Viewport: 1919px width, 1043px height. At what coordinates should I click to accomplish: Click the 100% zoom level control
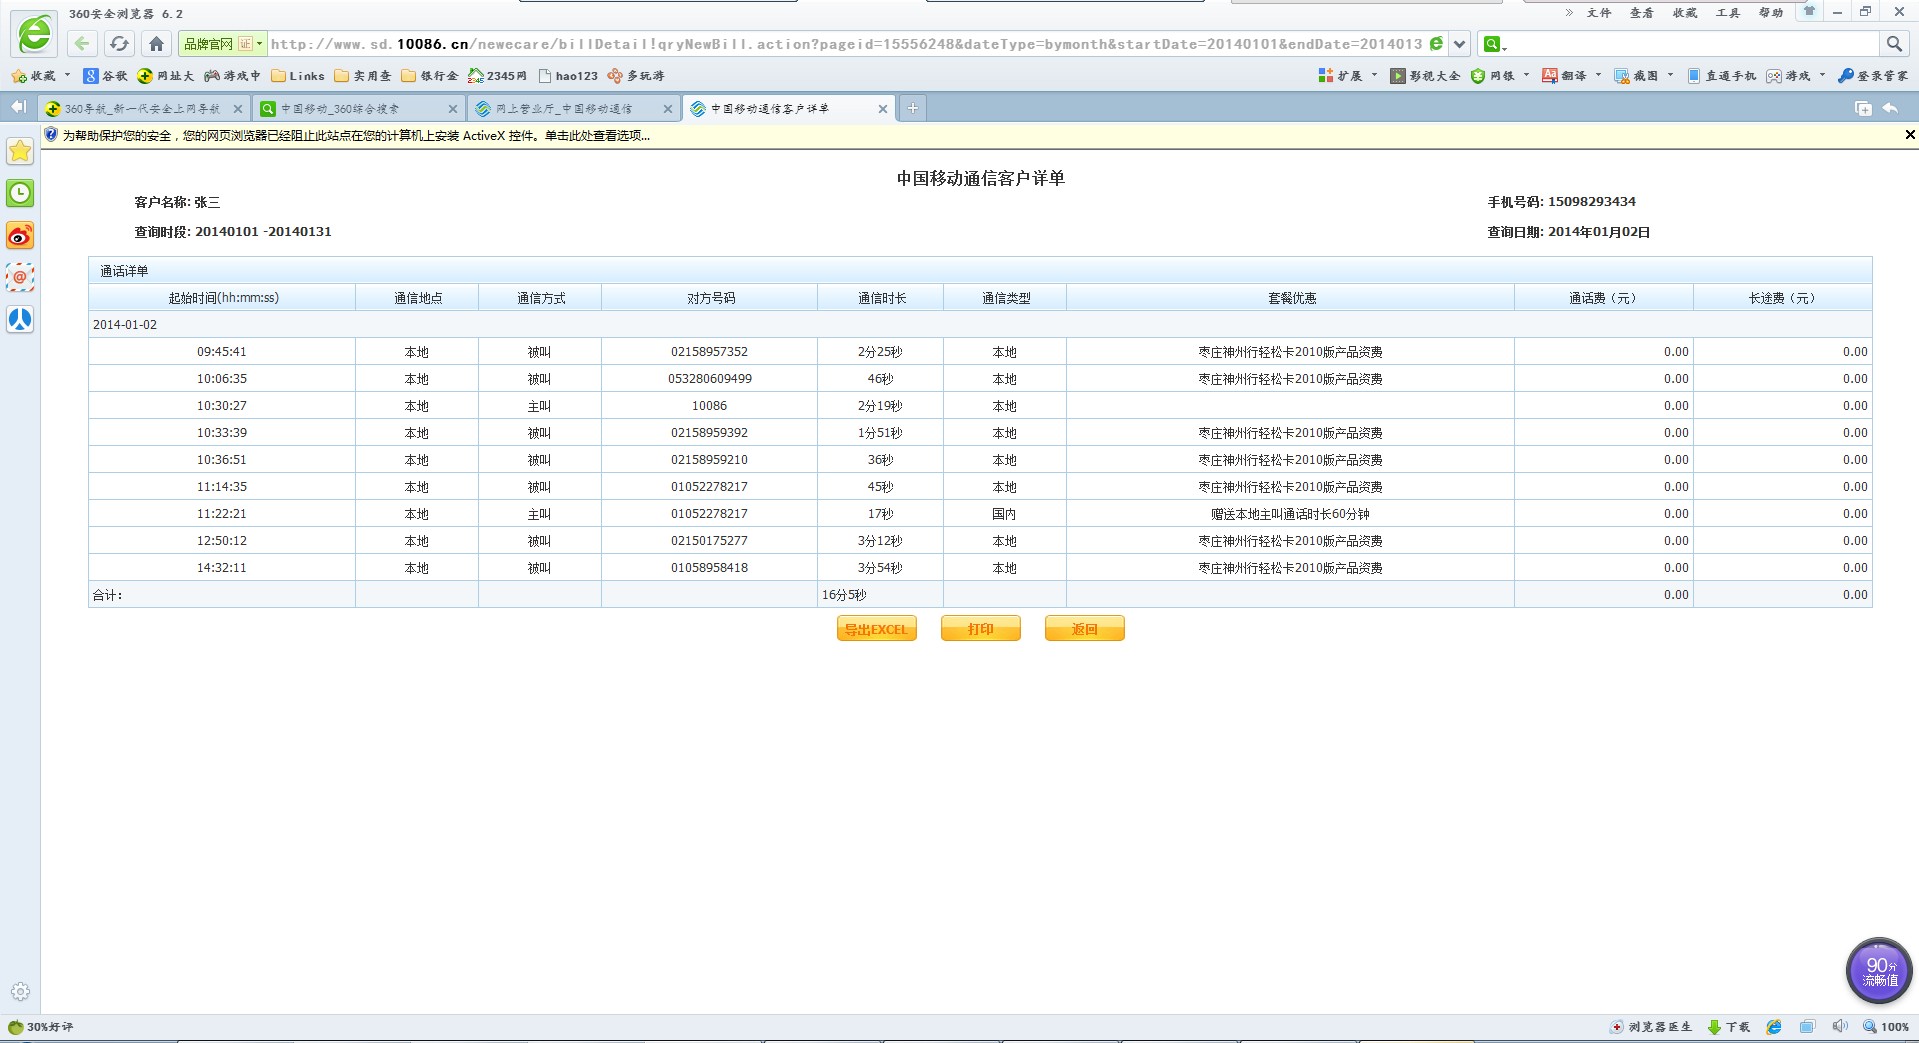point(1885,1027)
